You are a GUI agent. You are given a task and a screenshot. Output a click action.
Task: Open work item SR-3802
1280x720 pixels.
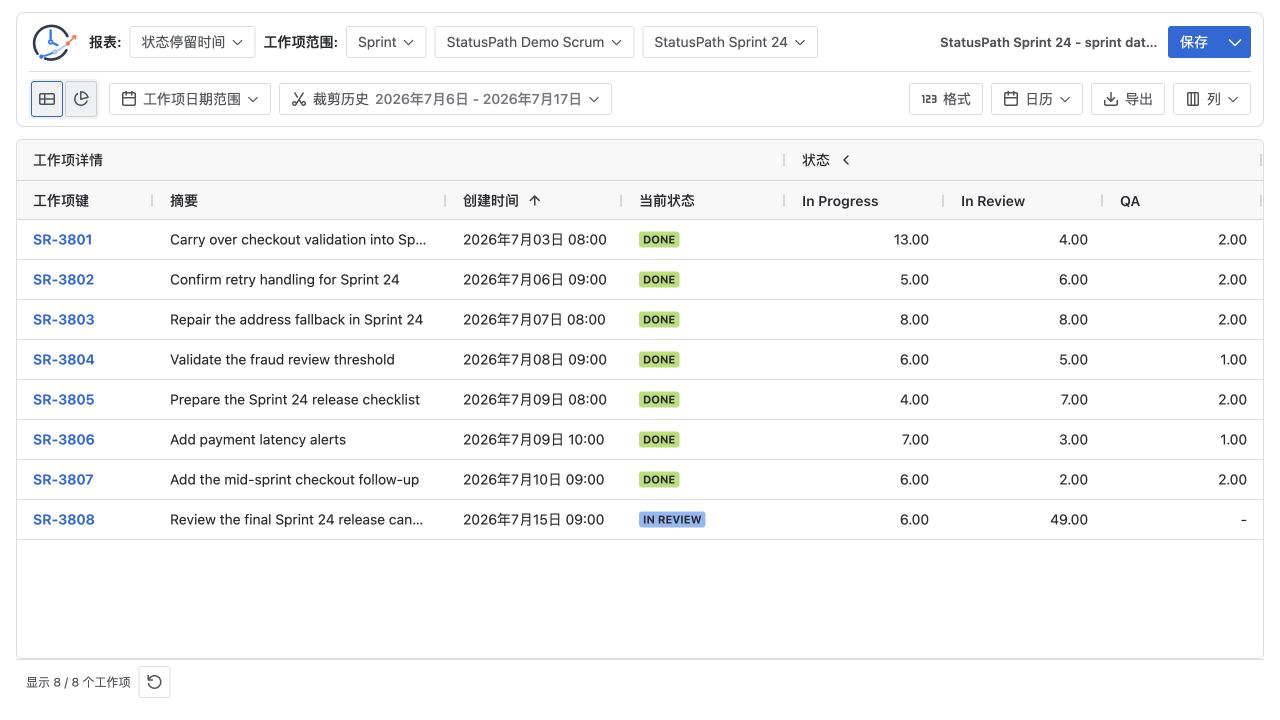(x=63, y=280)
